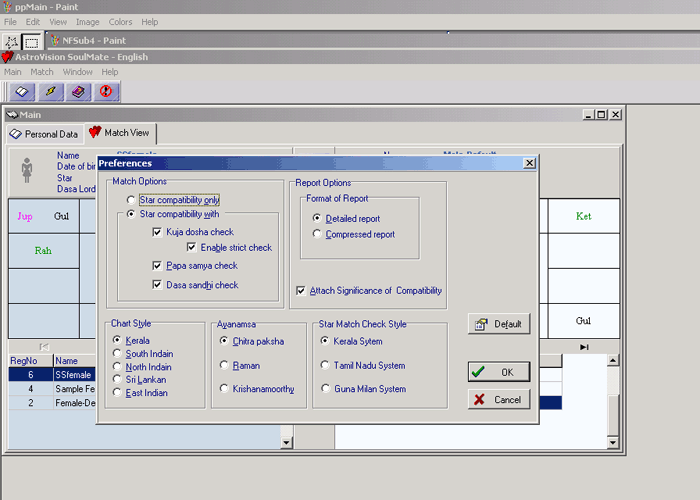Click the lightning bolt toolbar icon

tap(50, 92)
